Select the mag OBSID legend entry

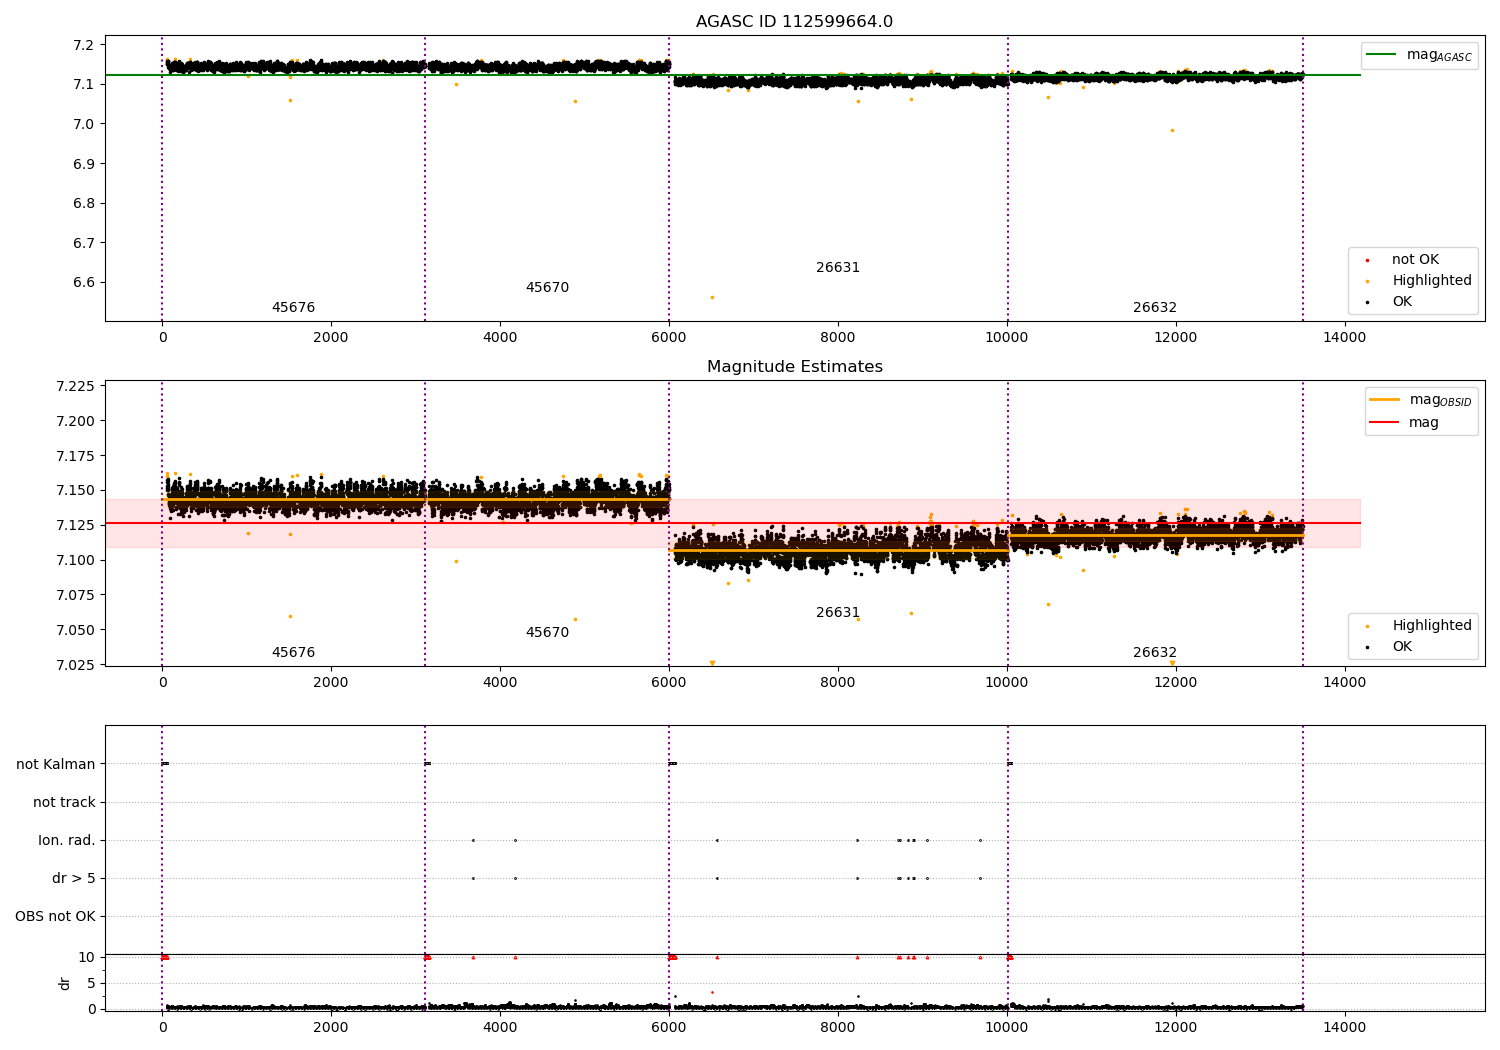[x=1420, y=400]
